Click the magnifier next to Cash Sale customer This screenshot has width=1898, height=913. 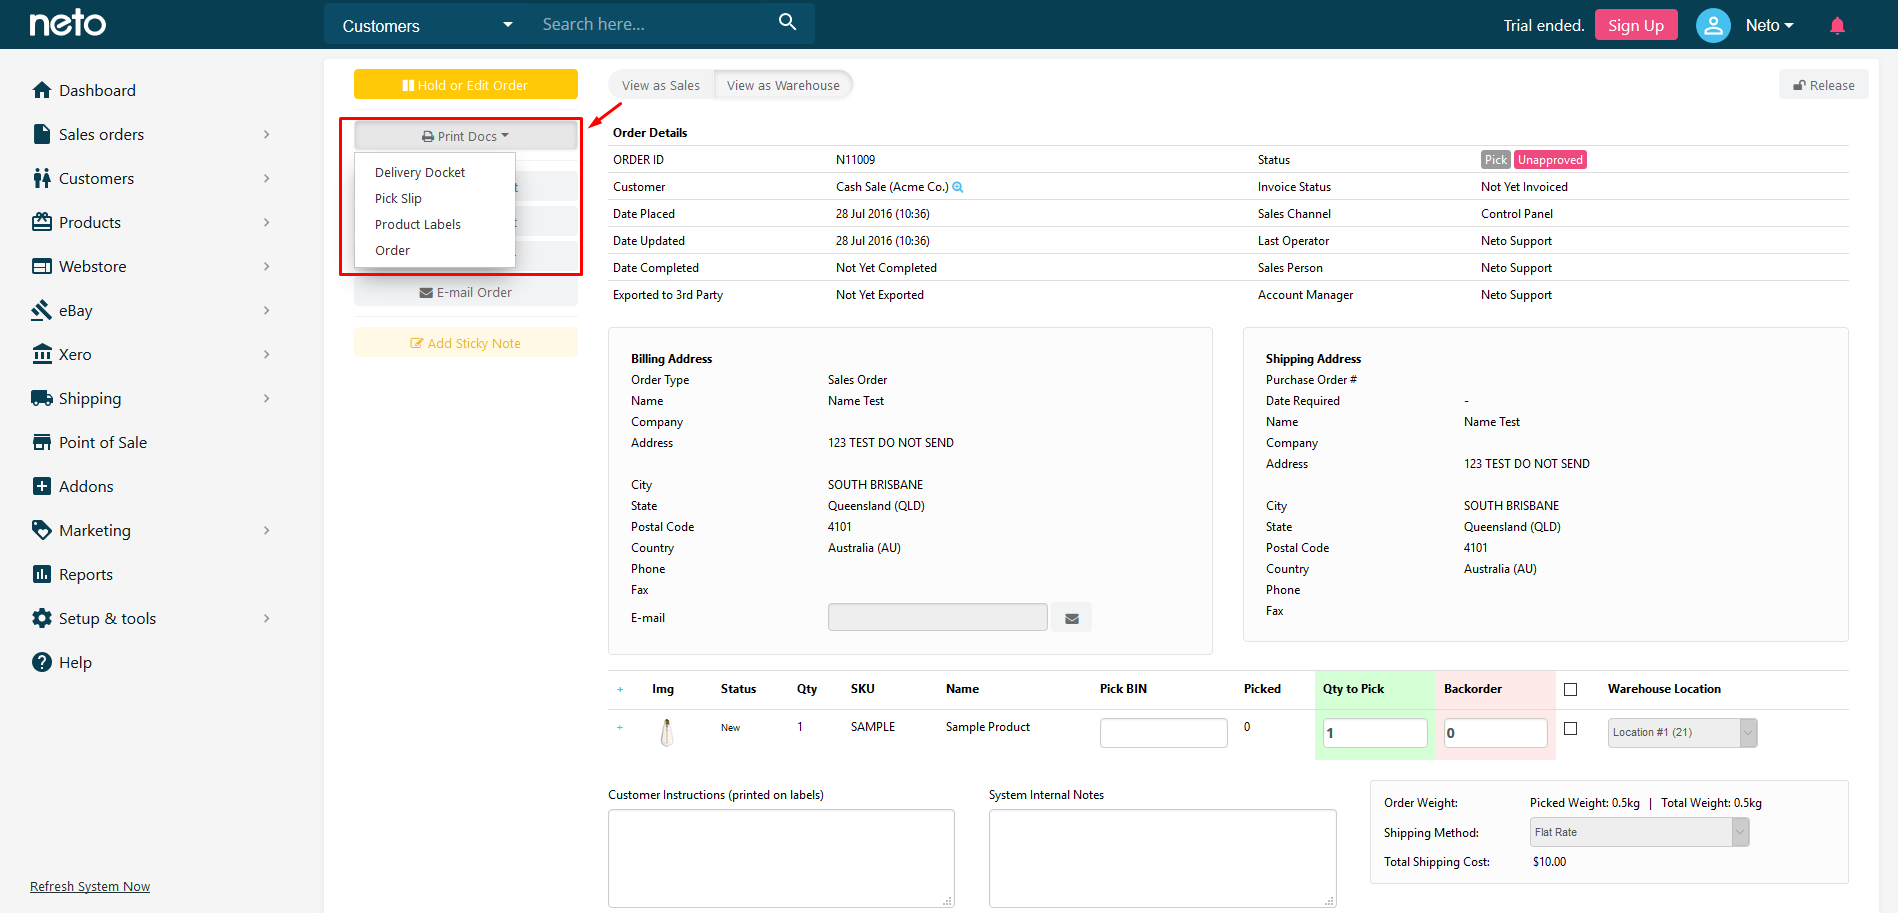click(x=958, y=187)
